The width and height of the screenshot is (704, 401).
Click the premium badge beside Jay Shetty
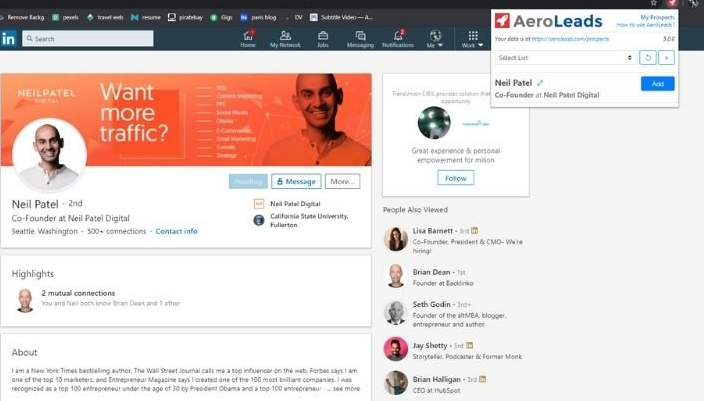469,345
